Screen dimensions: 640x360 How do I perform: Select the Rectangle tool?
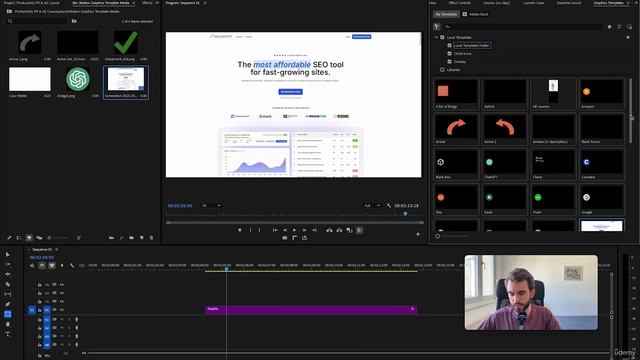[8, 314]
